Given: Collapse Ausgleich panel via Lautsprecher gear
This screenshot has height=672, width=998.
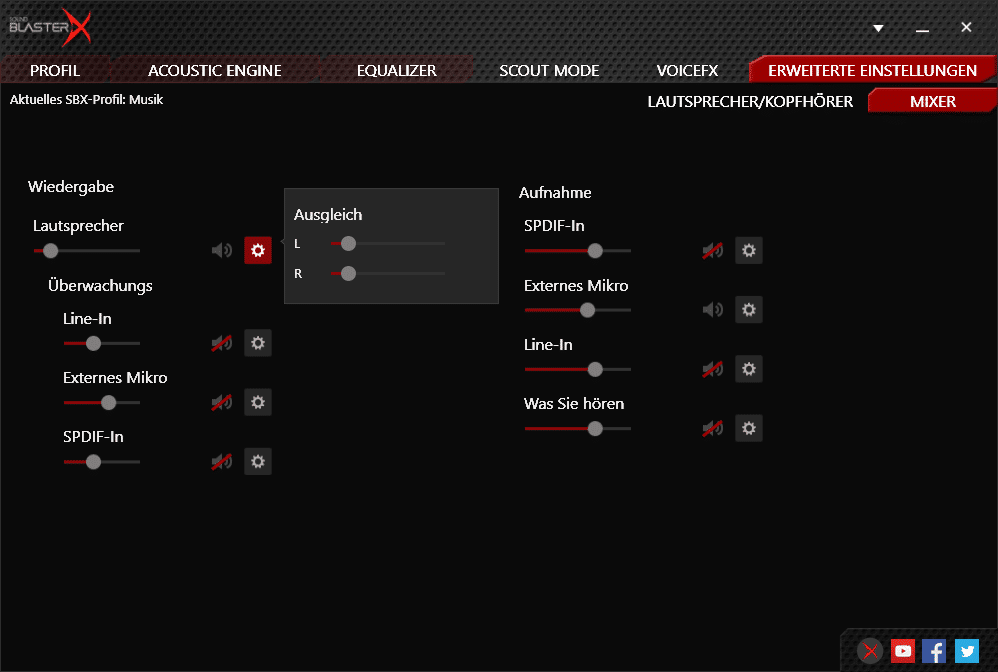Looking at the screenshot, I should pos(258,250).
